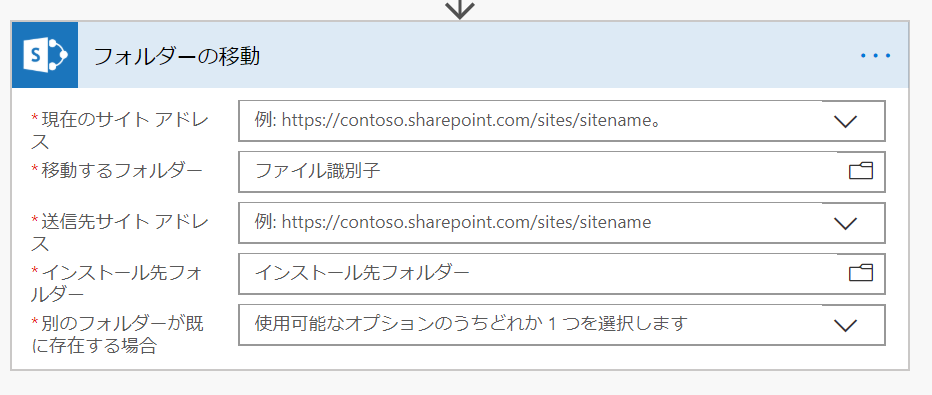This screenshot has height=395, width=932.
Task: Open folder picker for 移動するフォルダー
Action: tap(860, 171)
